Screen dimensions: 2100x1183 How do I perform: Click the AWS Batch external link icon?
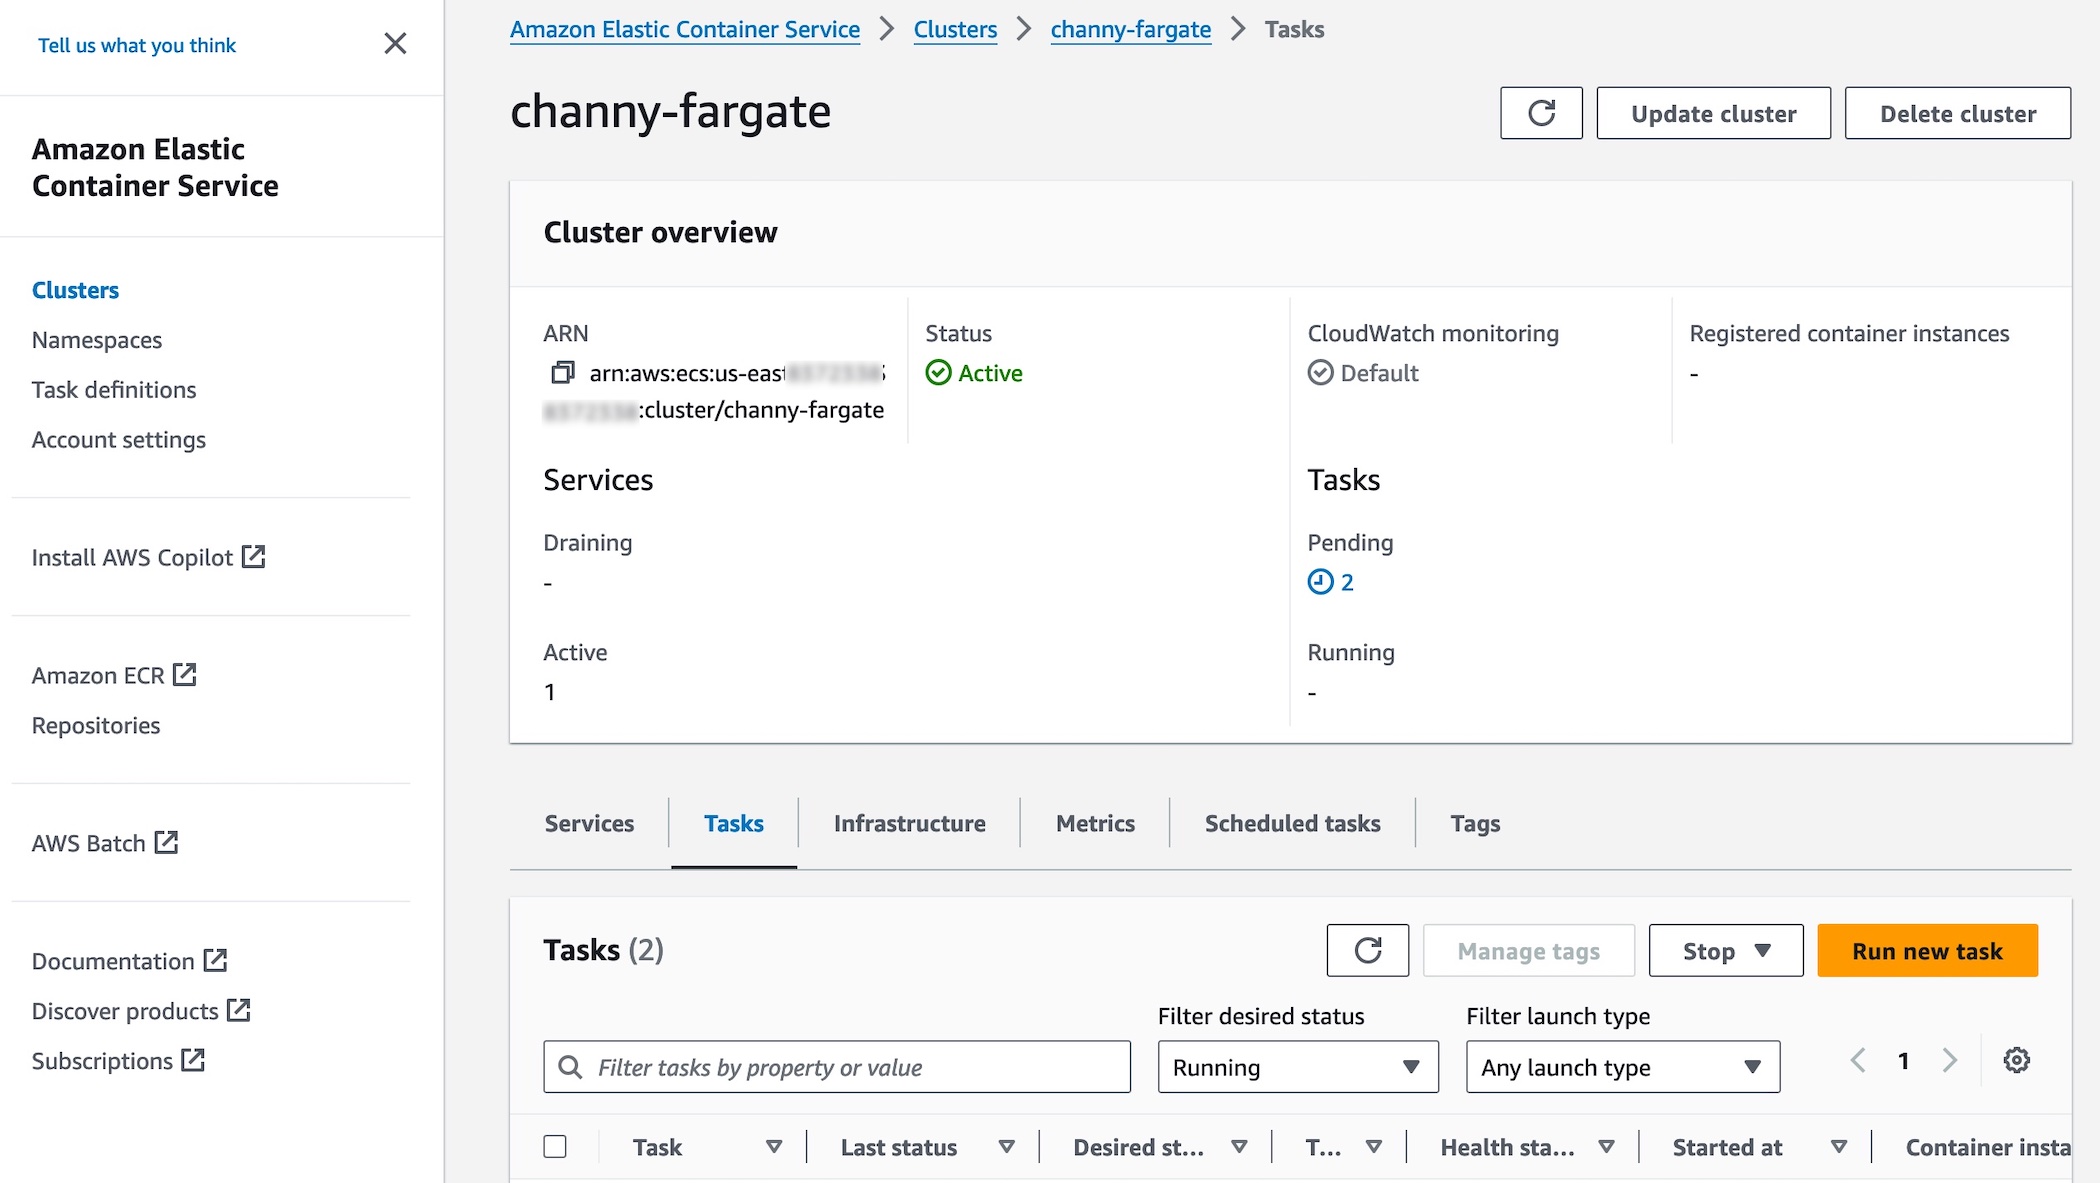point(166,843)
